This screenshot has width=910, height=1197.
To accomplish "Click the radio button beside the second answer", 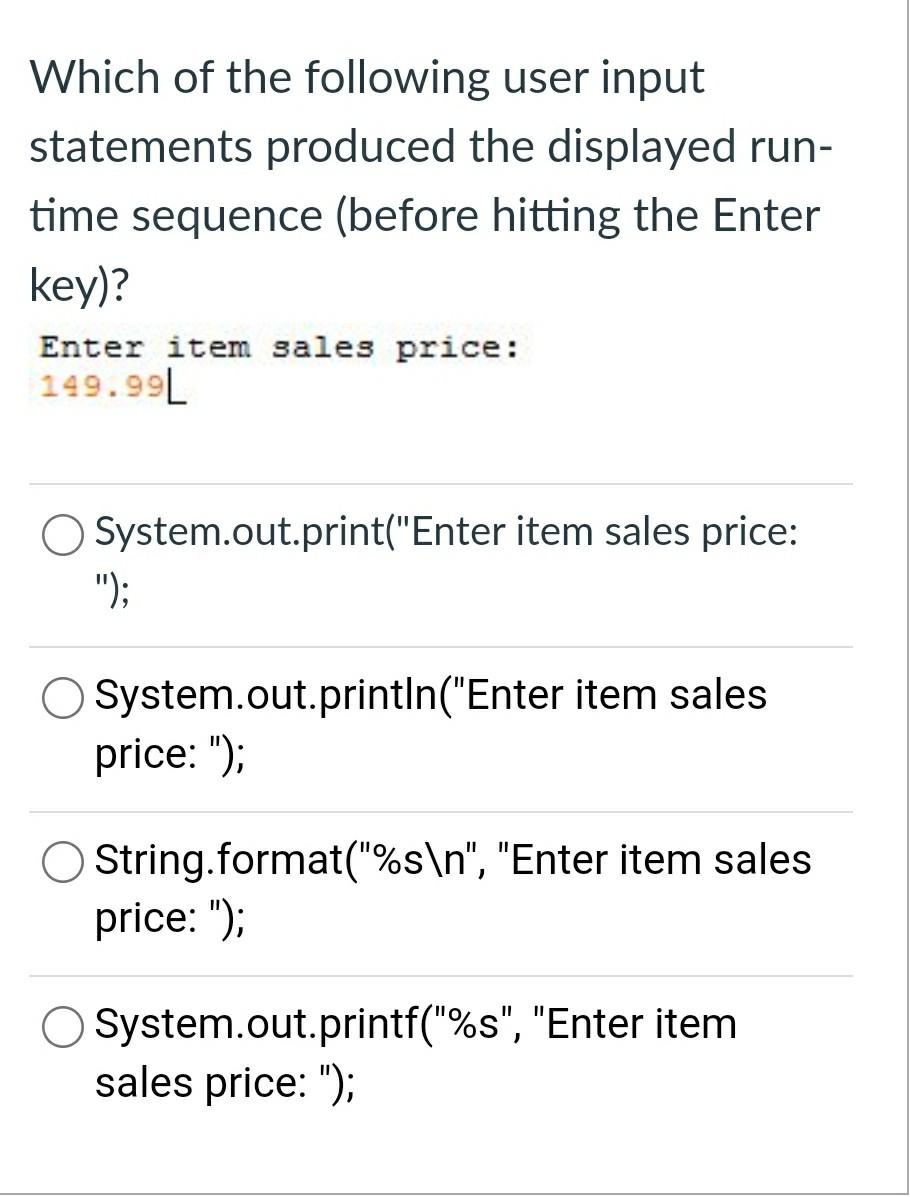I will (62, 696).
